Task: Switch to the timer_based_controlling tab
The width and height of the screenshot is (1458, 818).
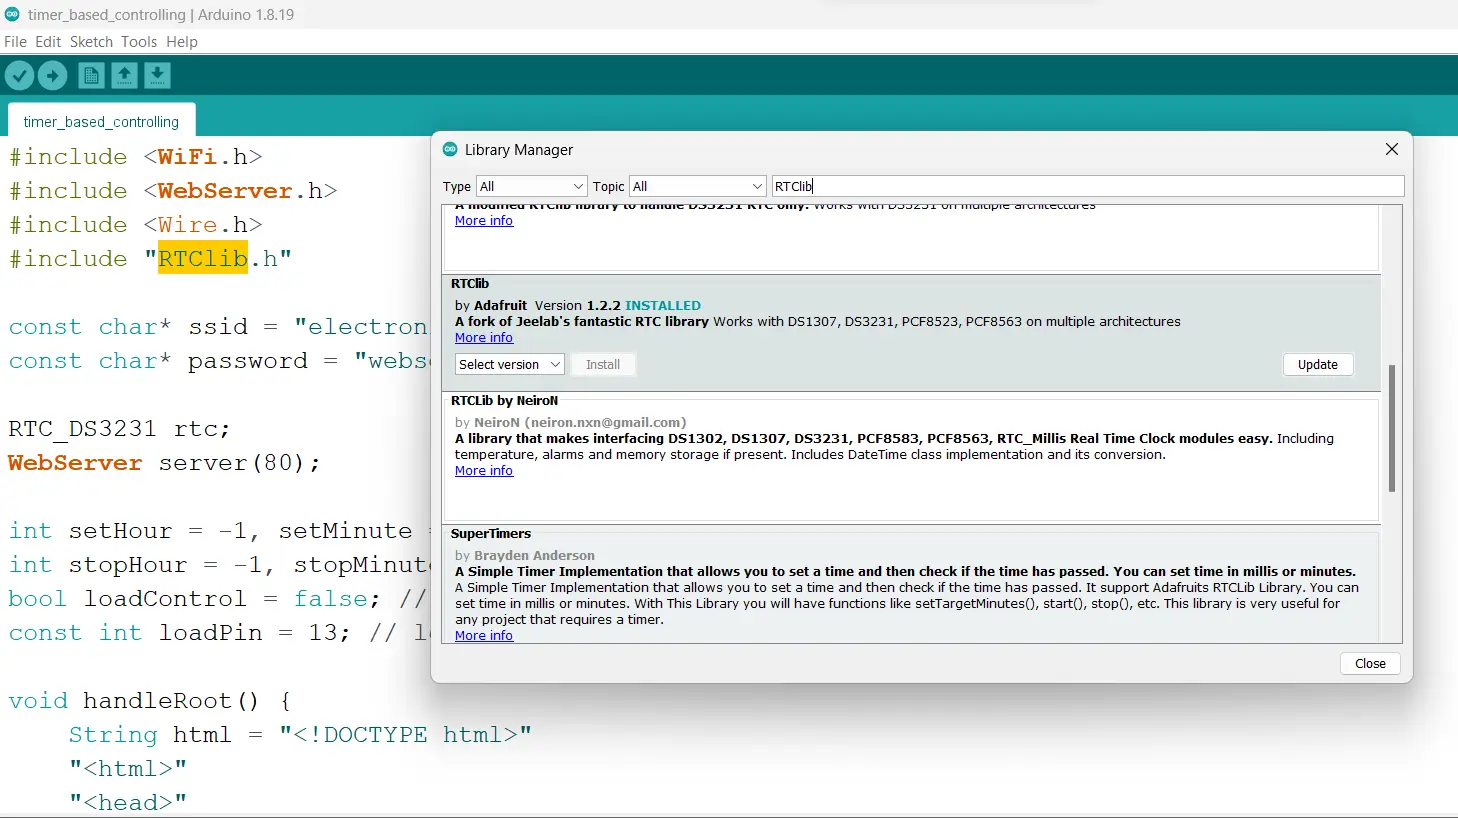Action: click(x=101, y=121)
